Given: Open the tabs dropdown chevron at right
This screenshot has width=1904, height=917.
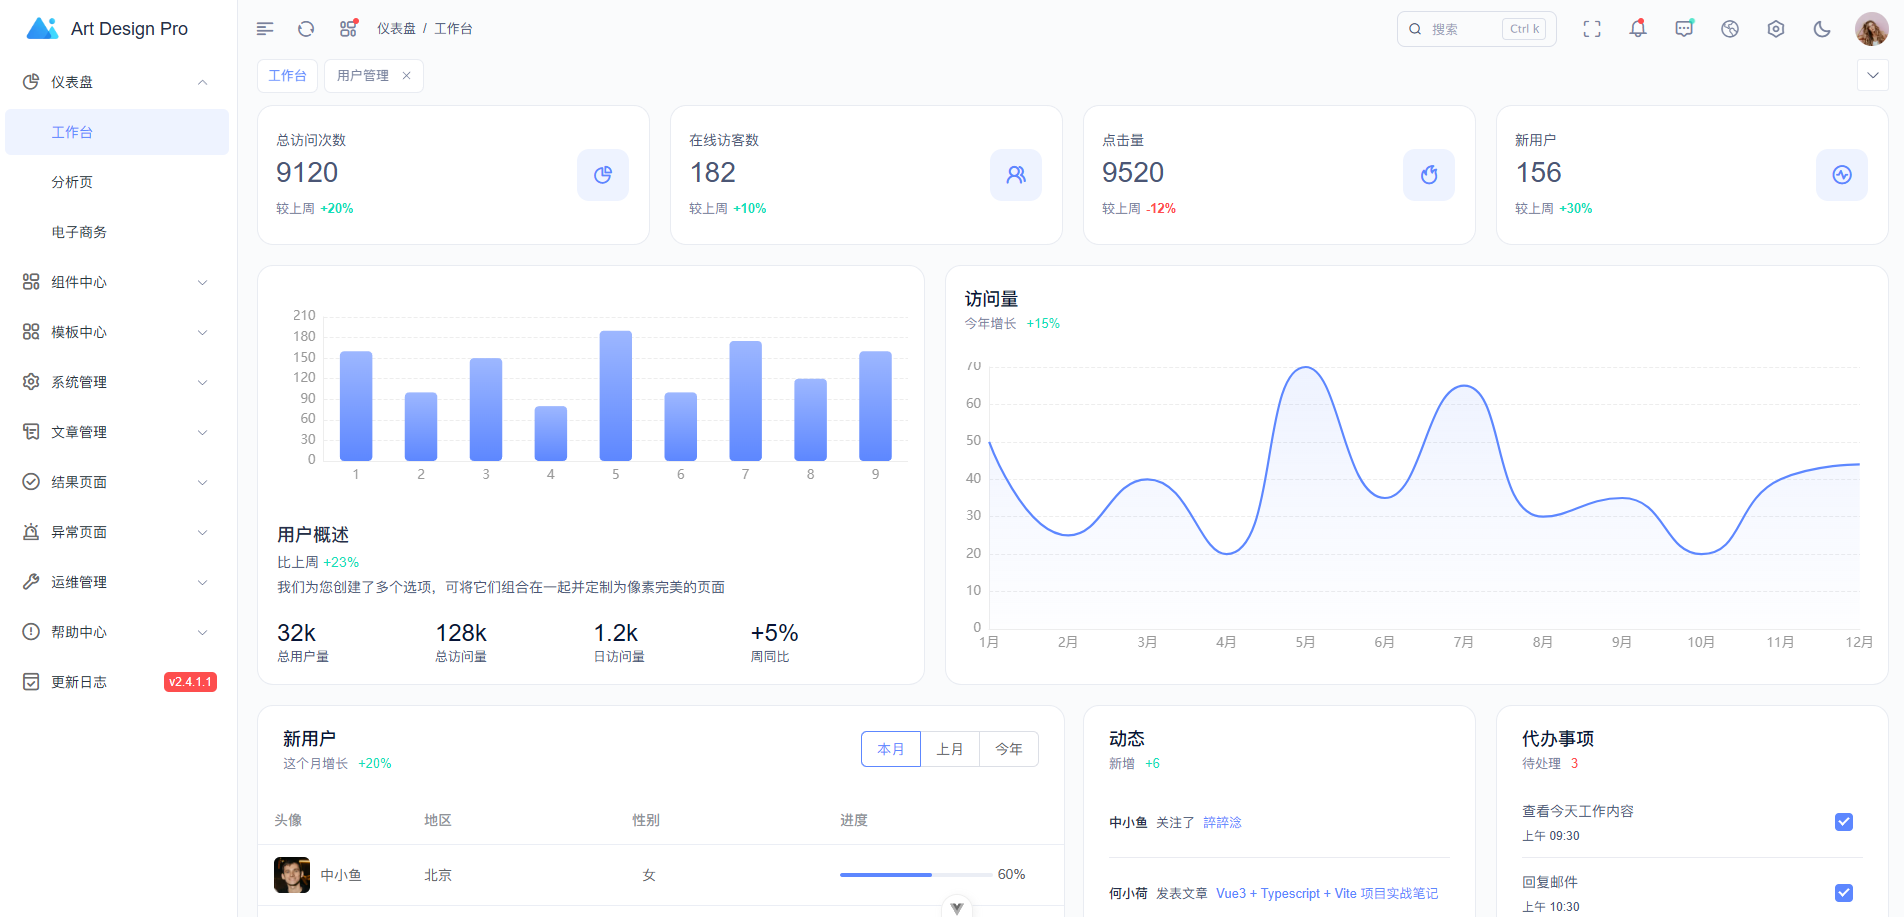Looking at the screenshot, I should (x=1873, y=75).
